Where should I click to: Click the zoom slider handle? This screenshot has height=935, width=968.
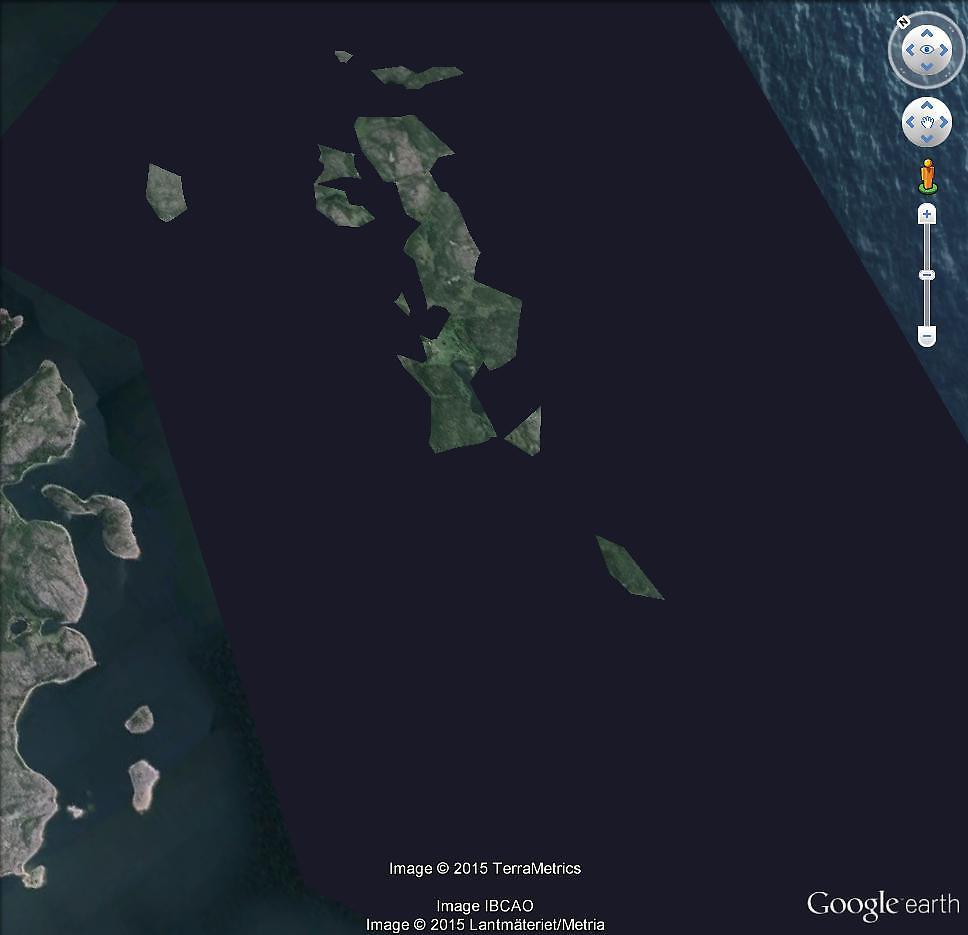[x=927, y=275]
